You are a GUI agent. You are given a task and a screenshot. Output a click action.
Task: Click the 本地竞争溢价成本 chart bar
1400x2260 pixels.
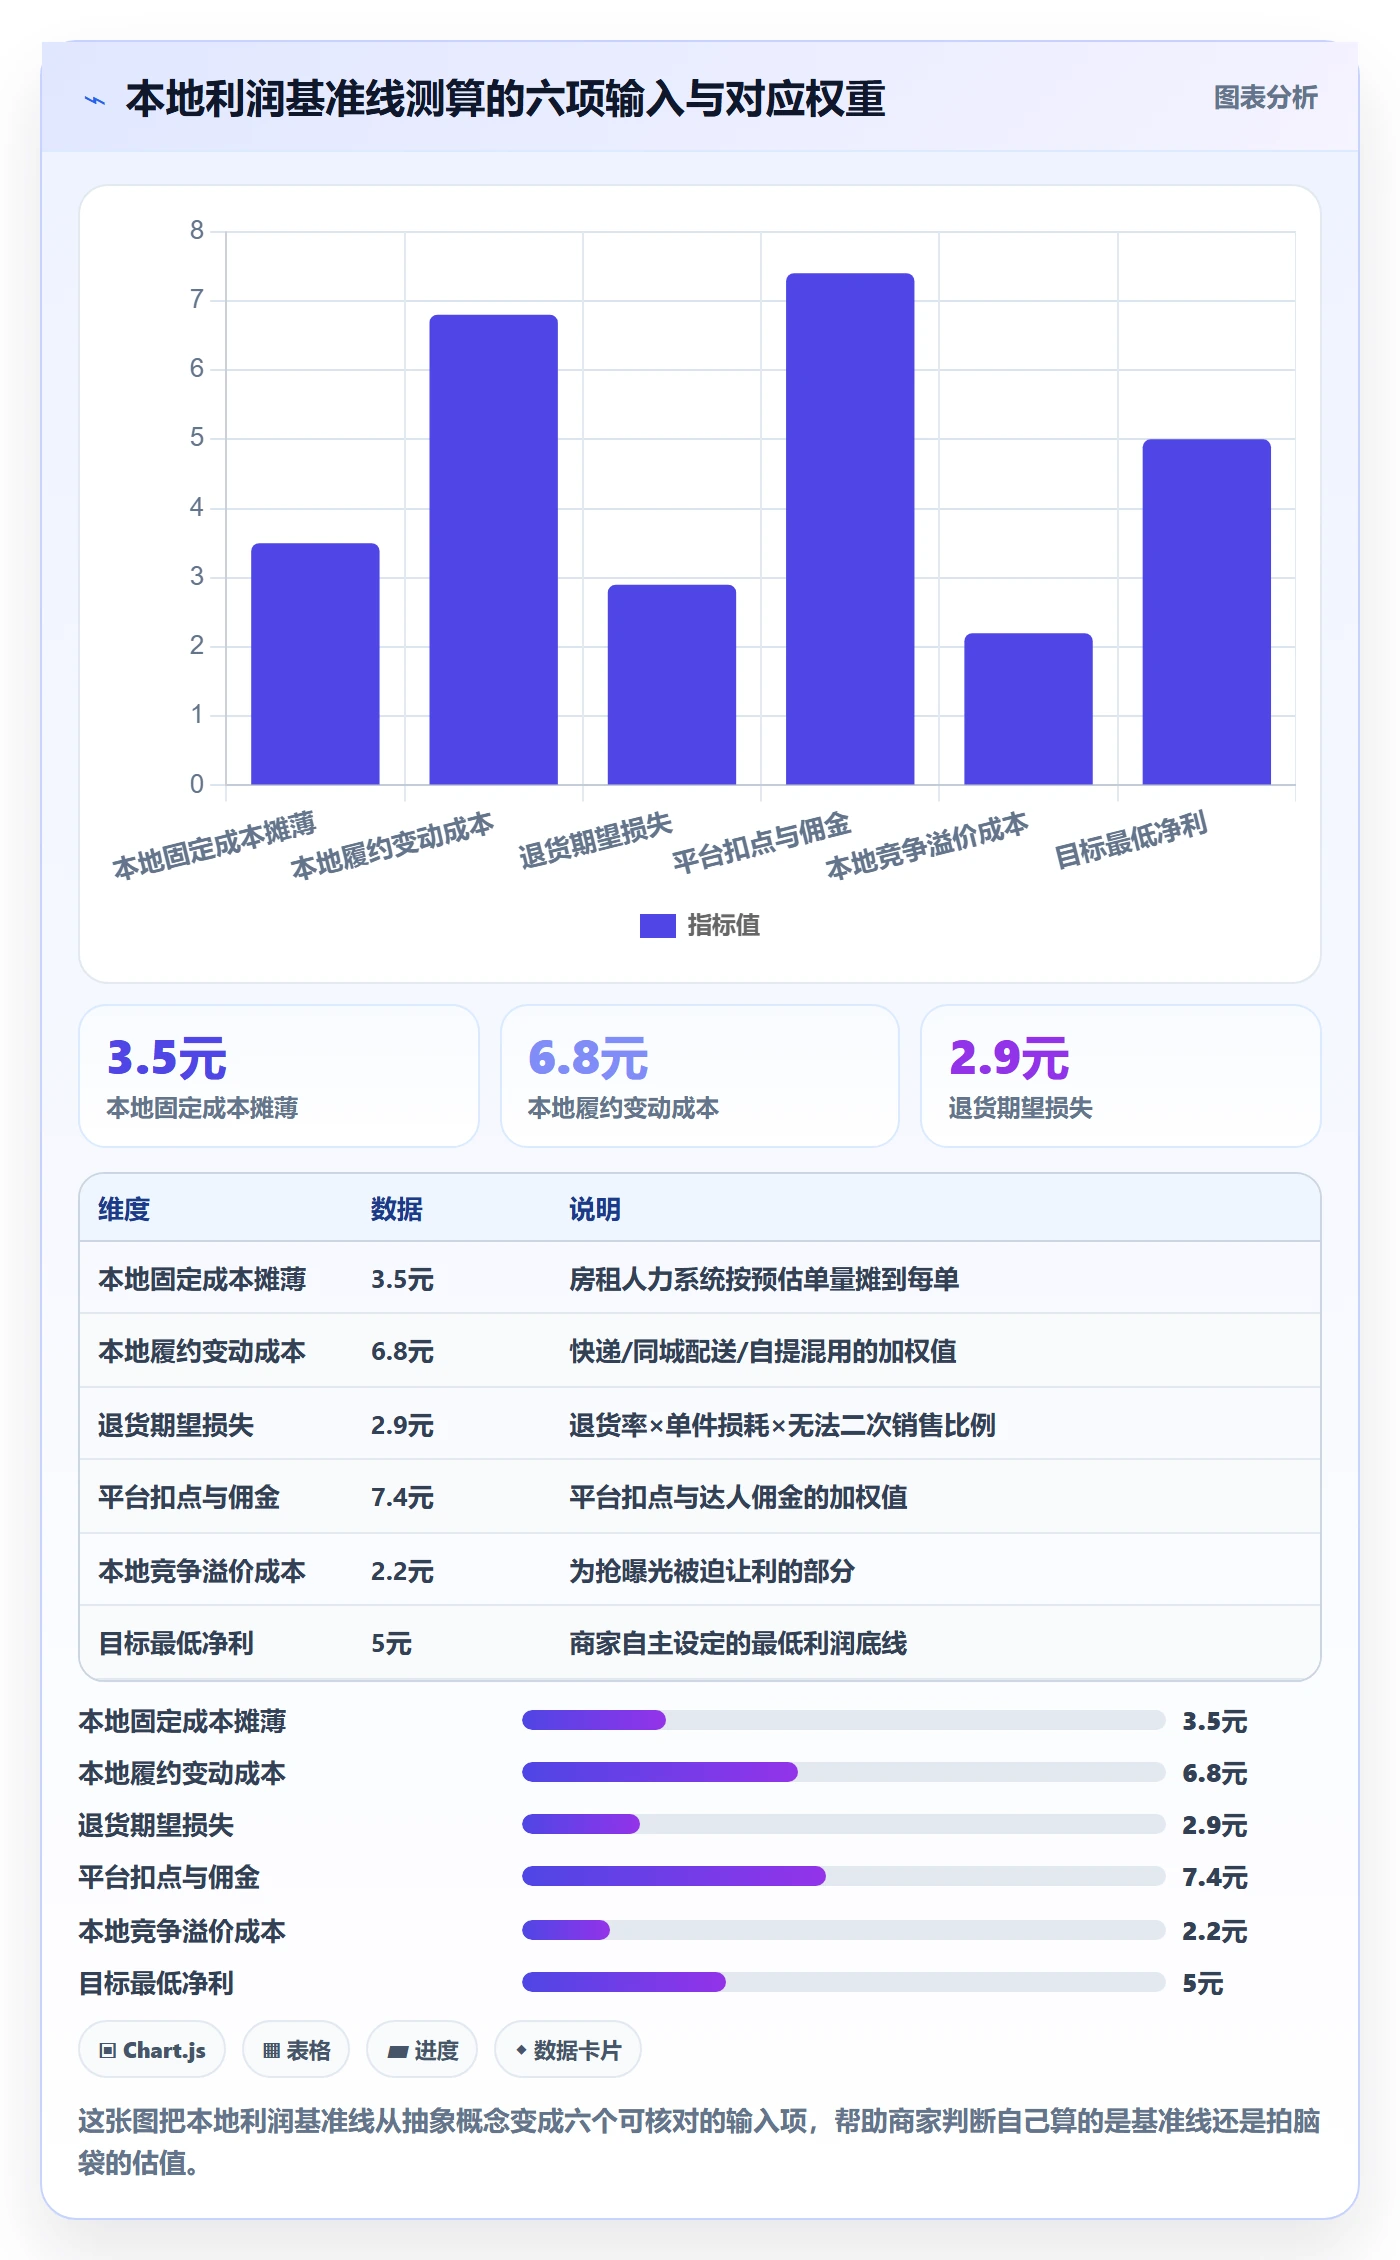click(1028, 709)
